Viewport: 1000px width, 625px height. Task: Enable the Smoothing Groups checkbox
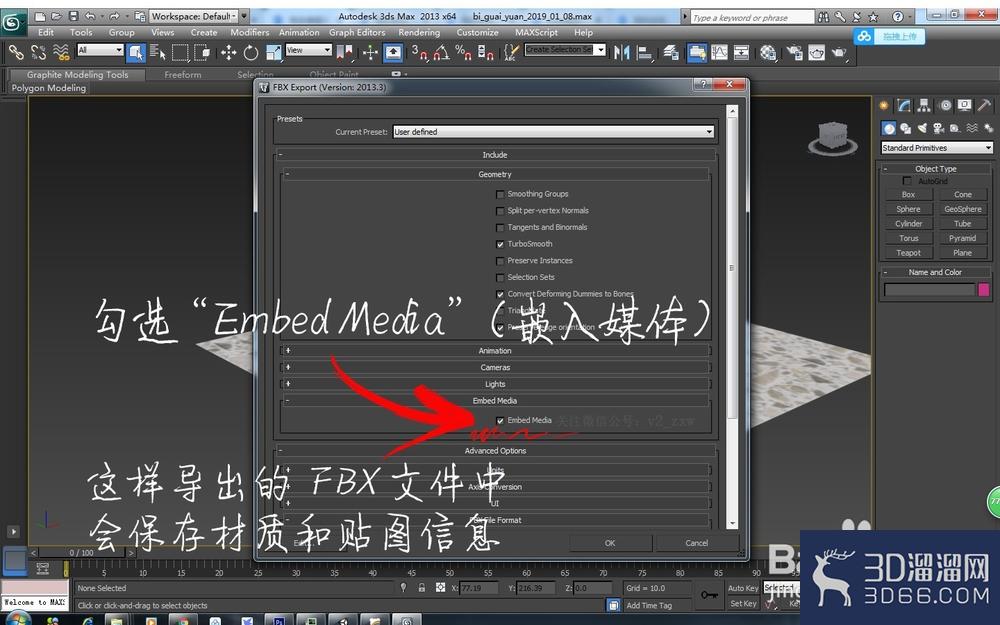(500, 194)
